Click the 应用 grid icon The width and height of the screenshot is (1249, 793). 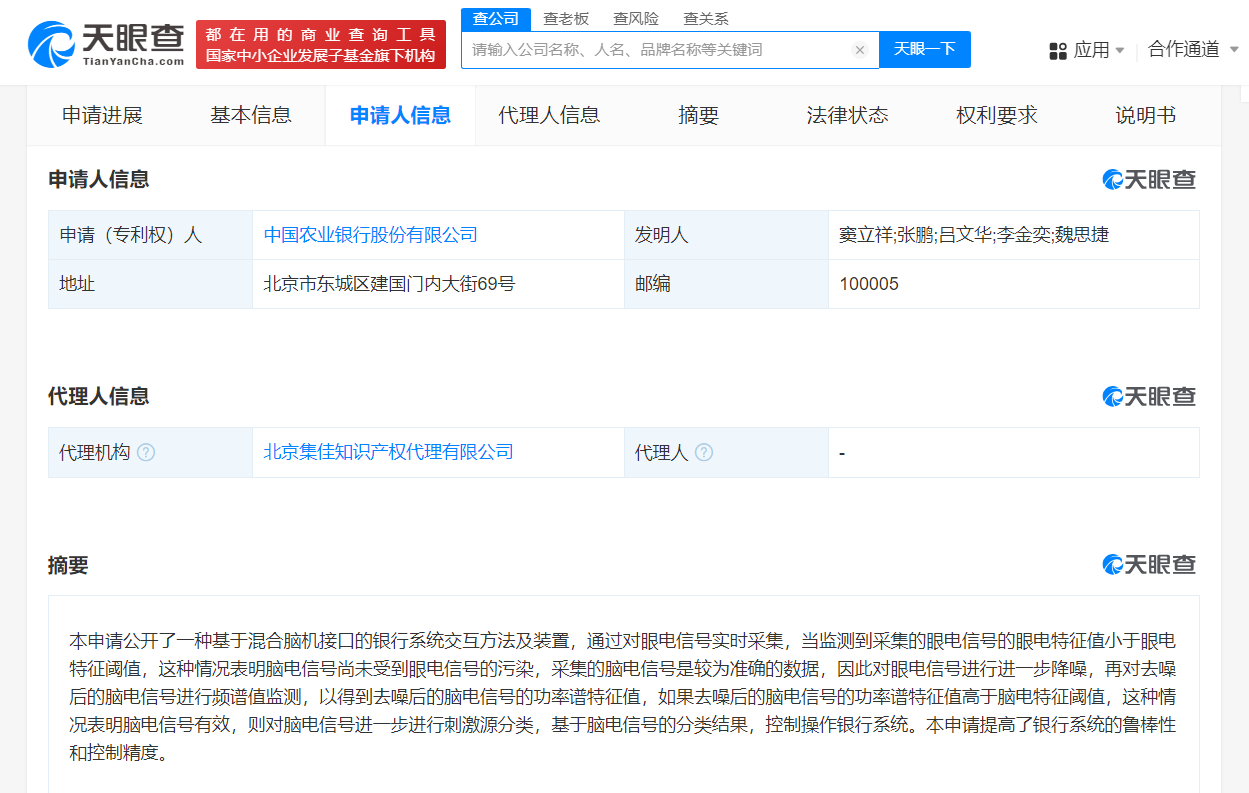point(1057,50)
